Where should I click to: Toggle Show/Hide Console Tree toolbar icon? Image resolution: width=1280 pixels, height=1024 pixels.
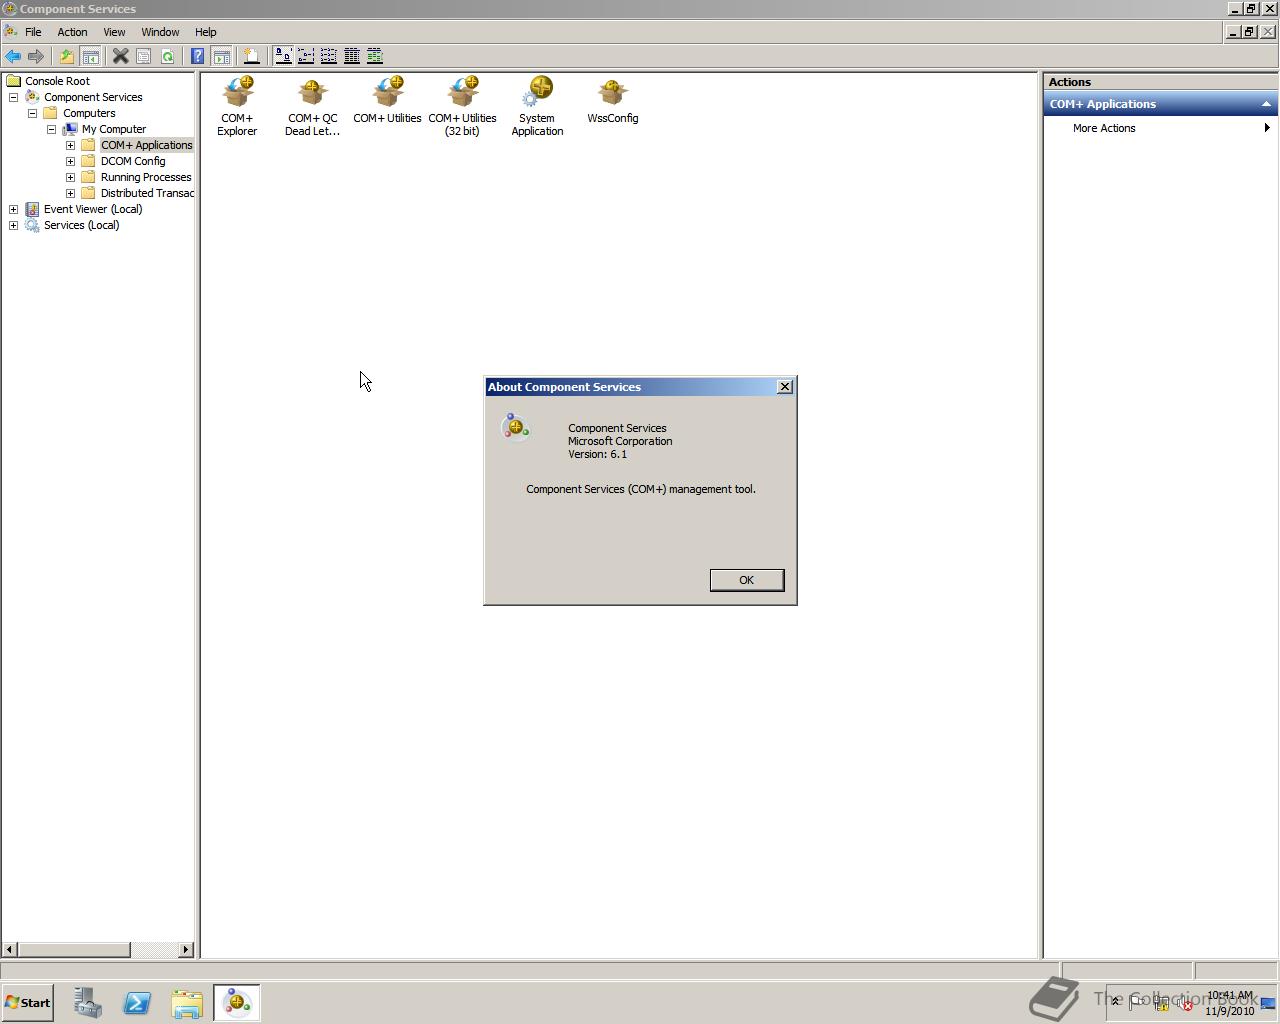click(90, 56)
